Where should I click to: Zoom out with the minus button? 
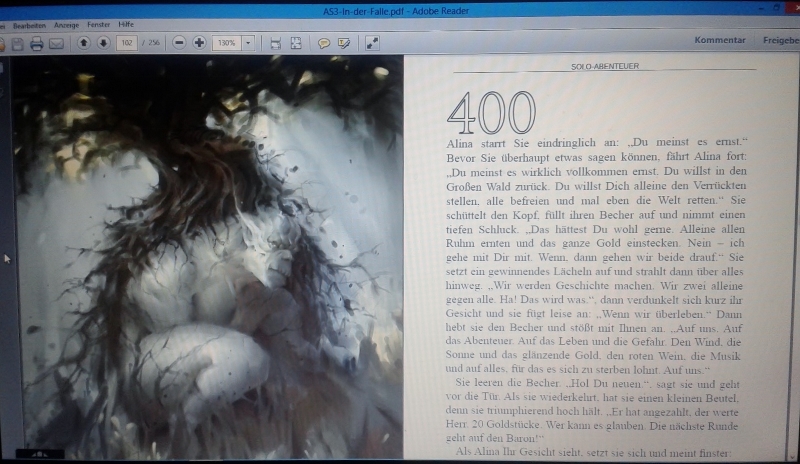pyautogui.click(x=179, y=43)
